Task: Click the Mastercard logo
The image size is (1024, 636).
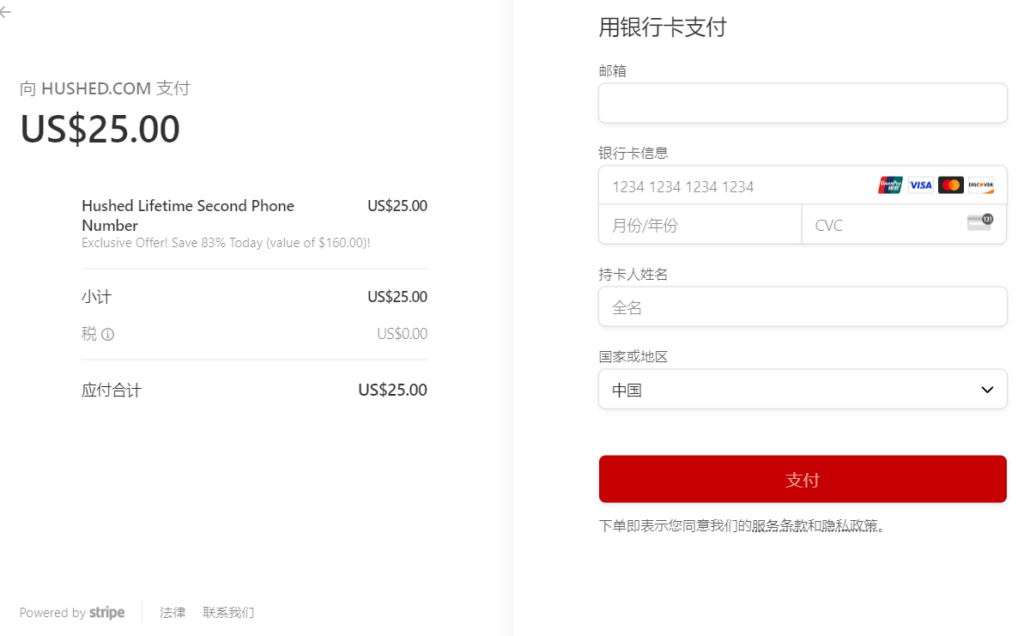Action: coord(950,185)
